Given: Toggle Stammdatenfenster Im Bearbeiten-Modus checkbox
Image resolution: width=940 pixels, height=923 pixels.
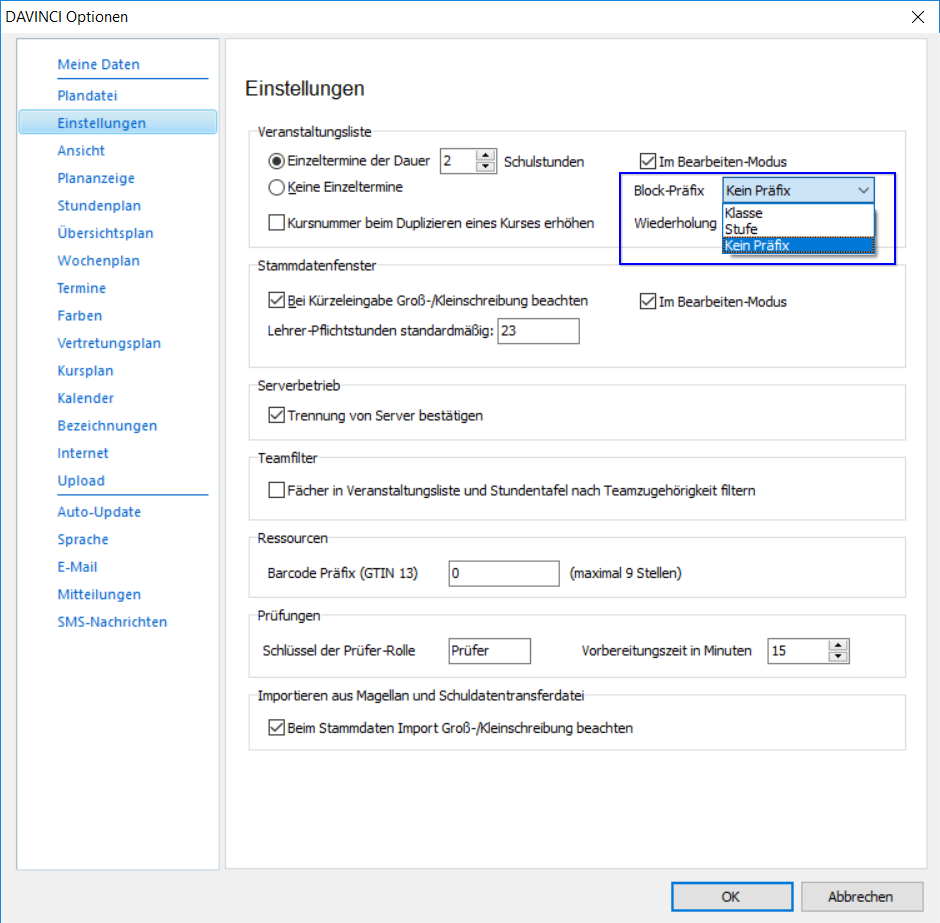Looking at the screenshot, I should click(647, 301).
